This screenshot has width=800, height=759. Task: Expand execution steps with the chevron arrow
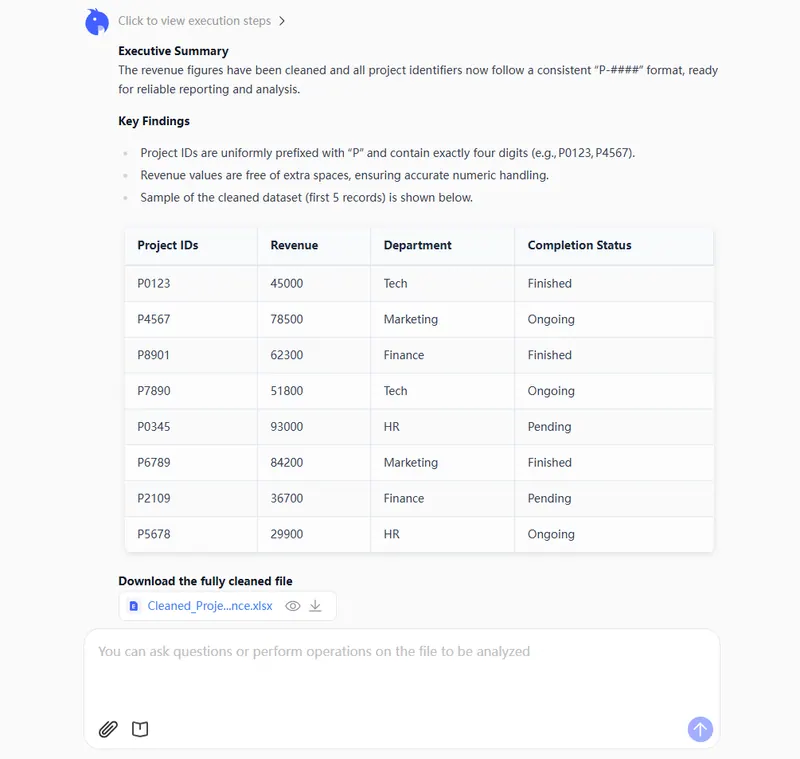(282, 21)
